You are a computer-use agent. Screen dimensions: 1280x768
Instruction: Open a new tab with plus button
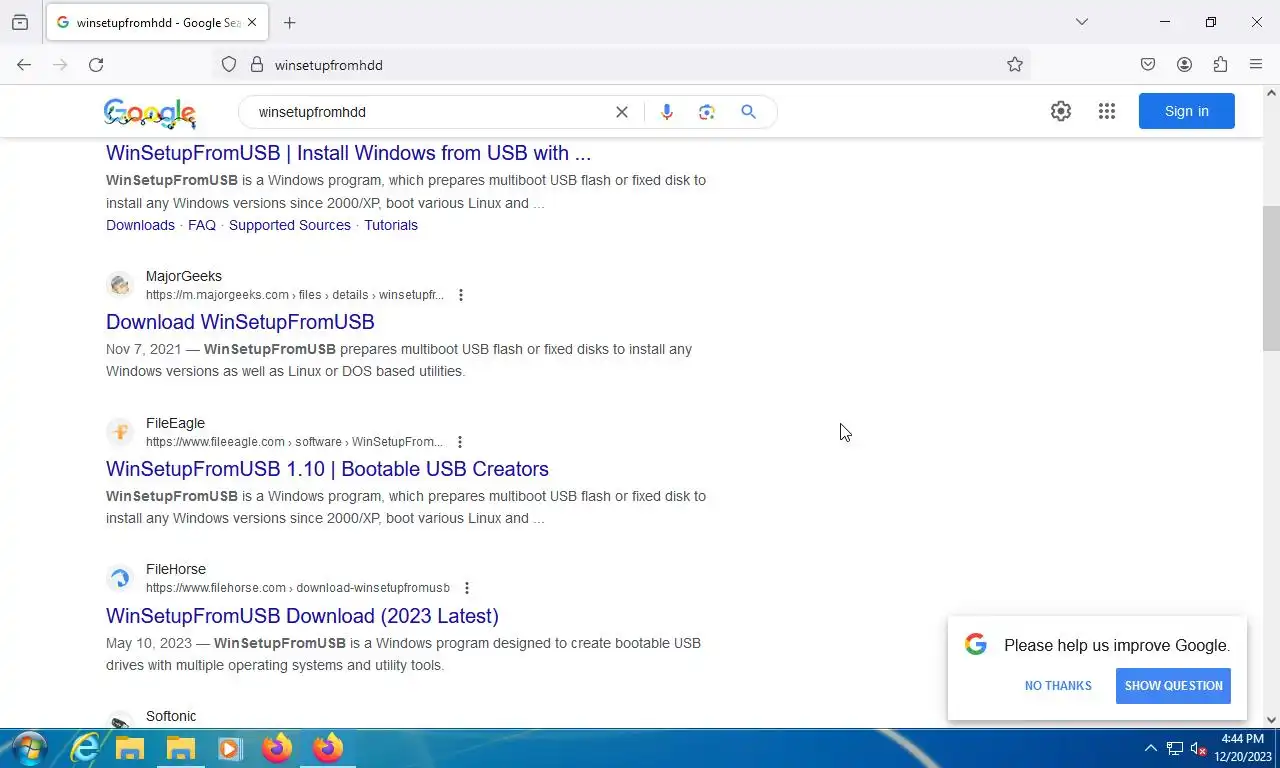(289, 22)
